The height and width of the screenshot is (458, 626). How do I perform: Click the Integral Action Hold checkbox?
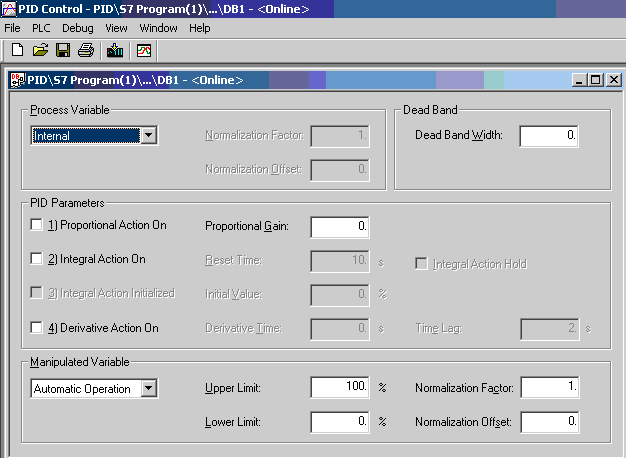coord(421,264)
